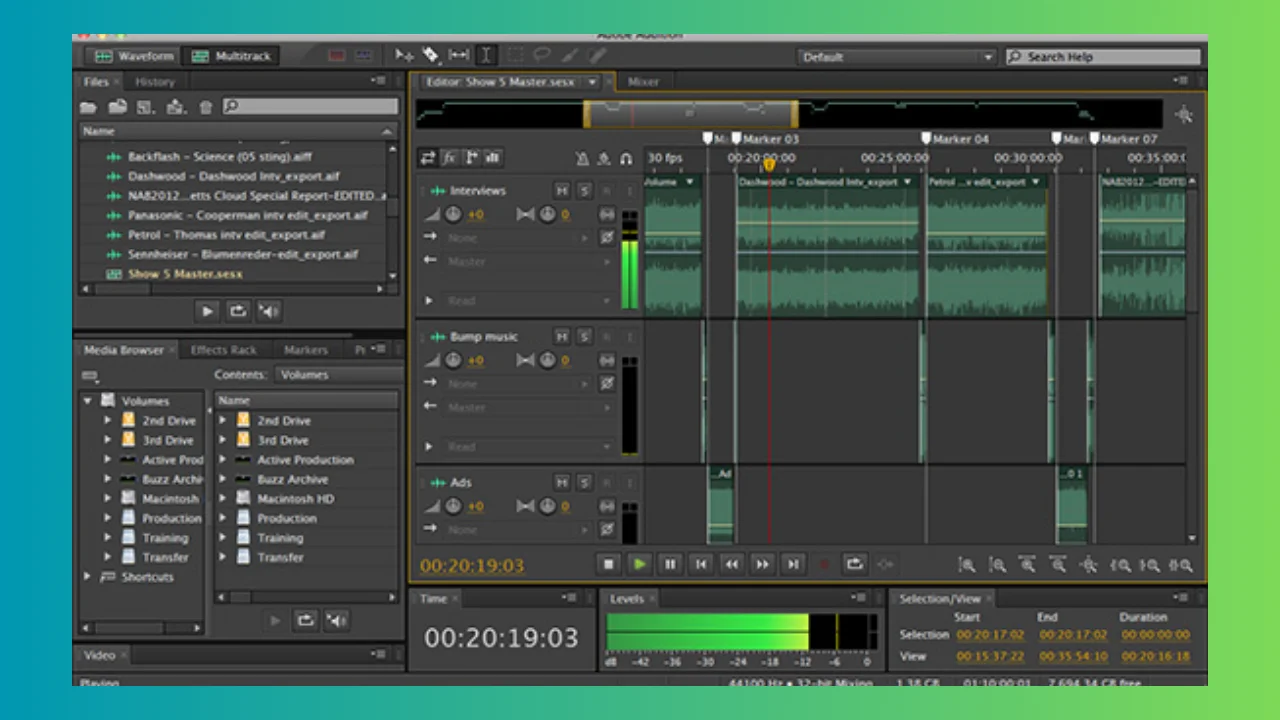Solo the Interviews track

point(584,190)
